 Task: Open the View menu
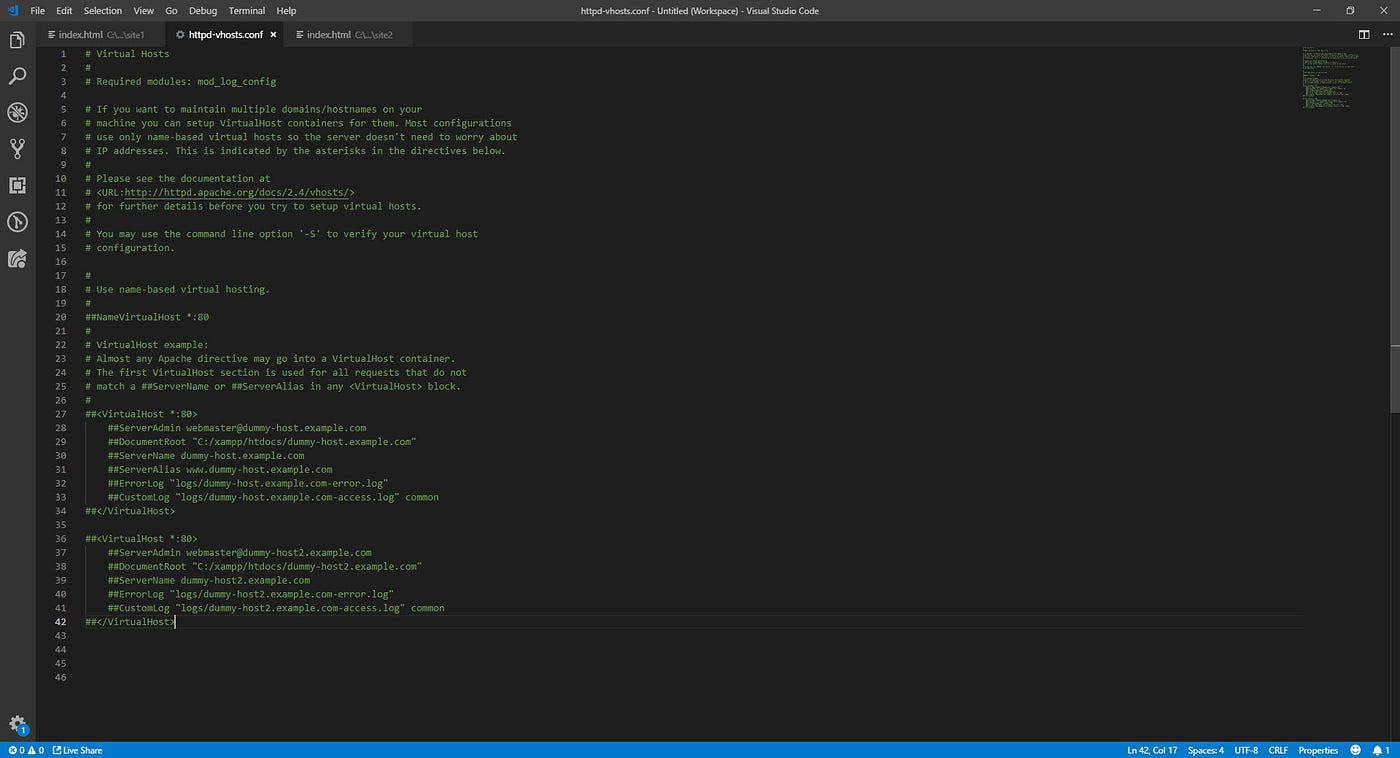[x=143, y=10]
